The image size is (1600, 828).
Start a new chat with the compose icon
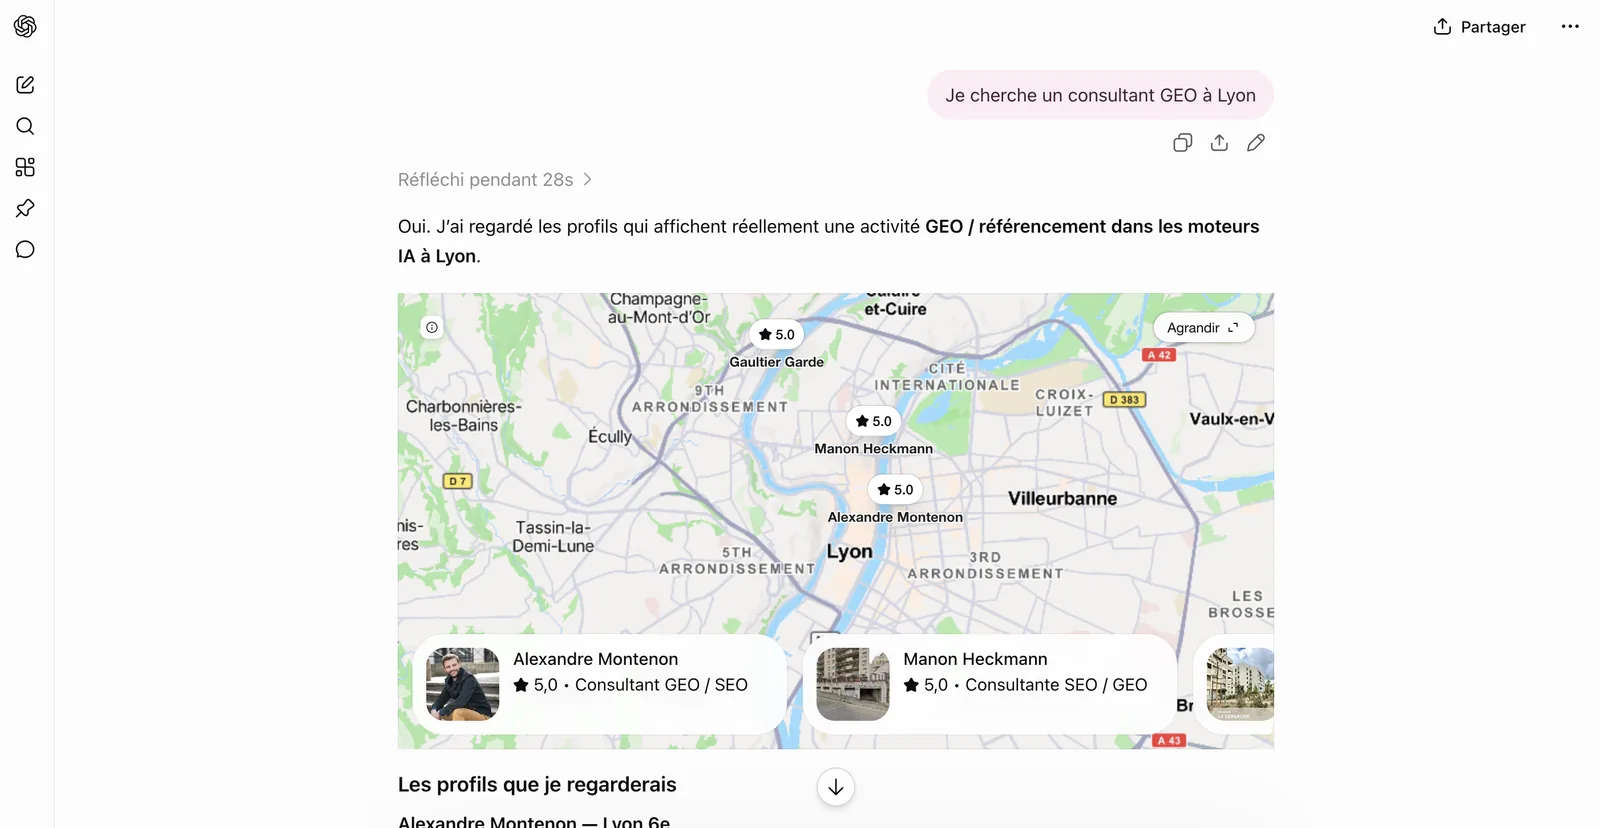(x=25, y=85)
